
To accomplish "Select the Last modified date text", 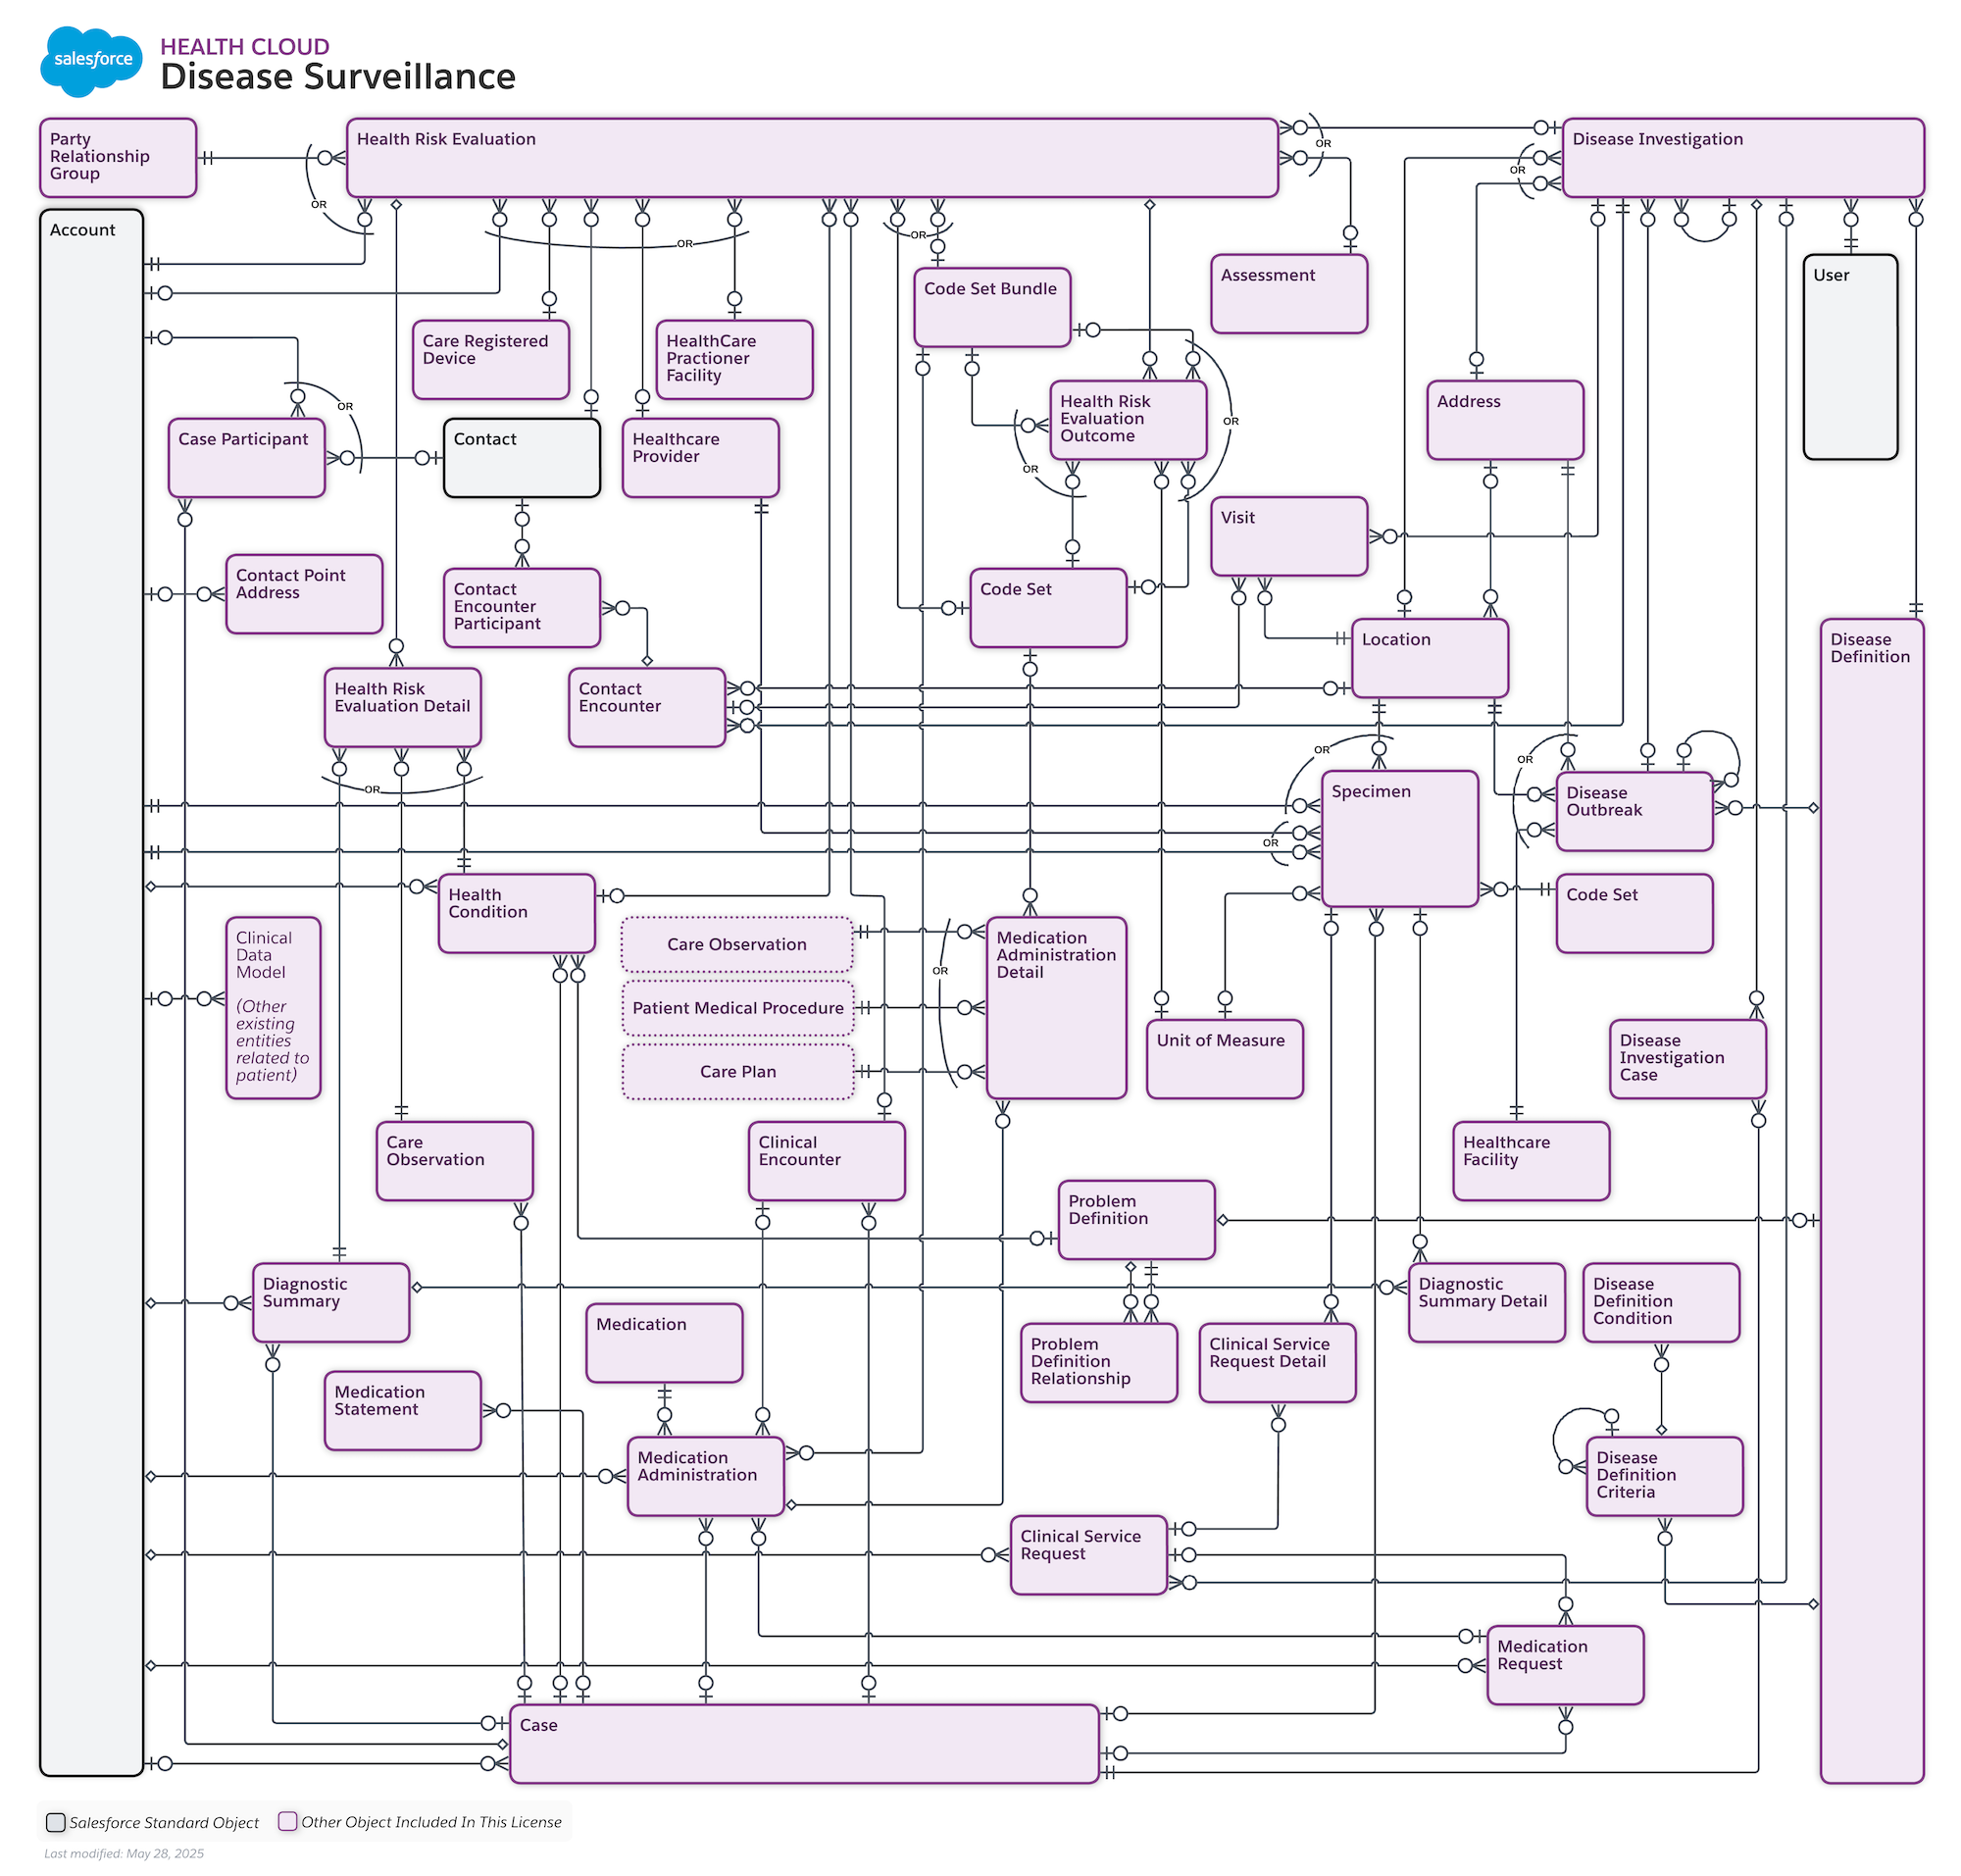I will [124, 1853].
